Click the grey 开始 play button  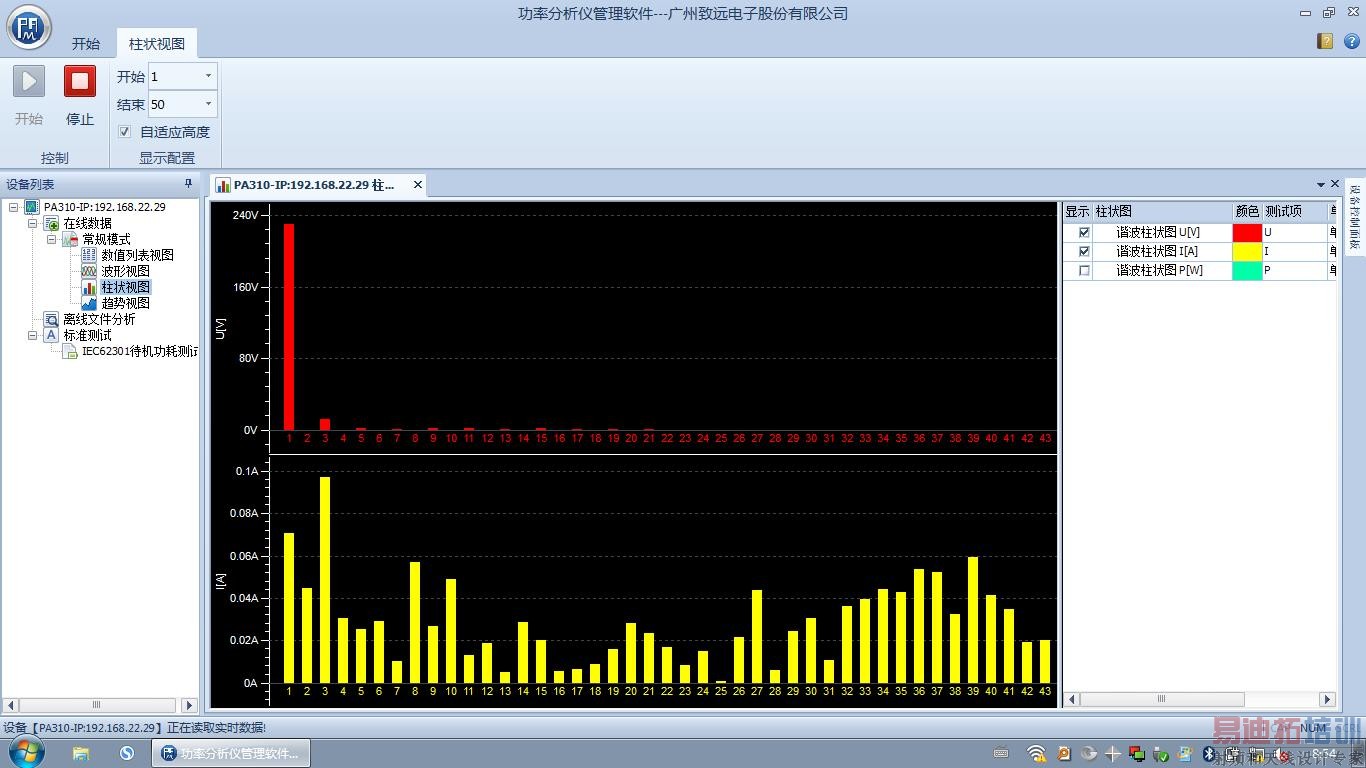coord(29,81)
